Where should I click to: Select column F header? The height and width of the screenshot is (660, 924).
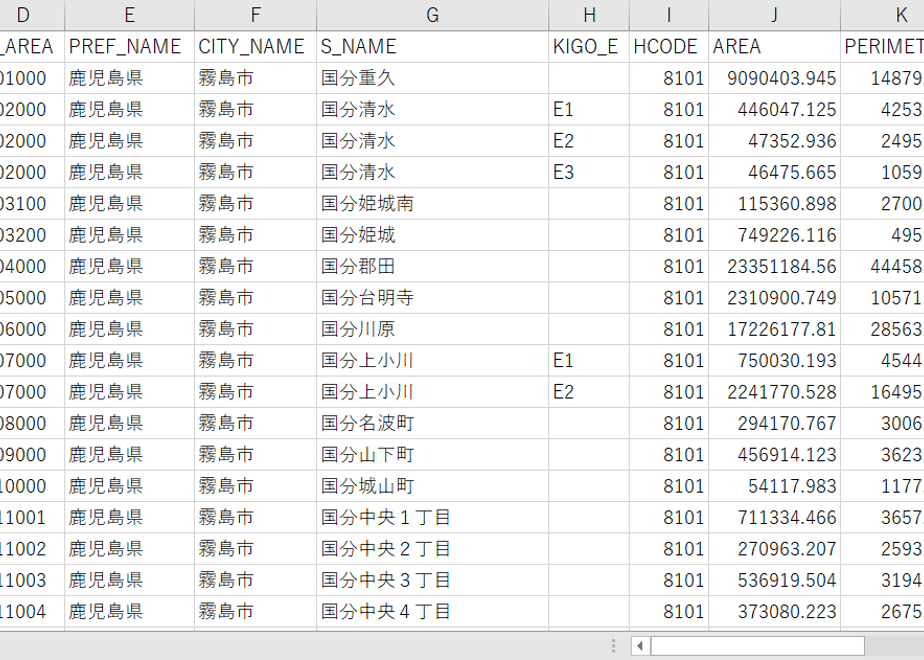click(x=256, y=15)
